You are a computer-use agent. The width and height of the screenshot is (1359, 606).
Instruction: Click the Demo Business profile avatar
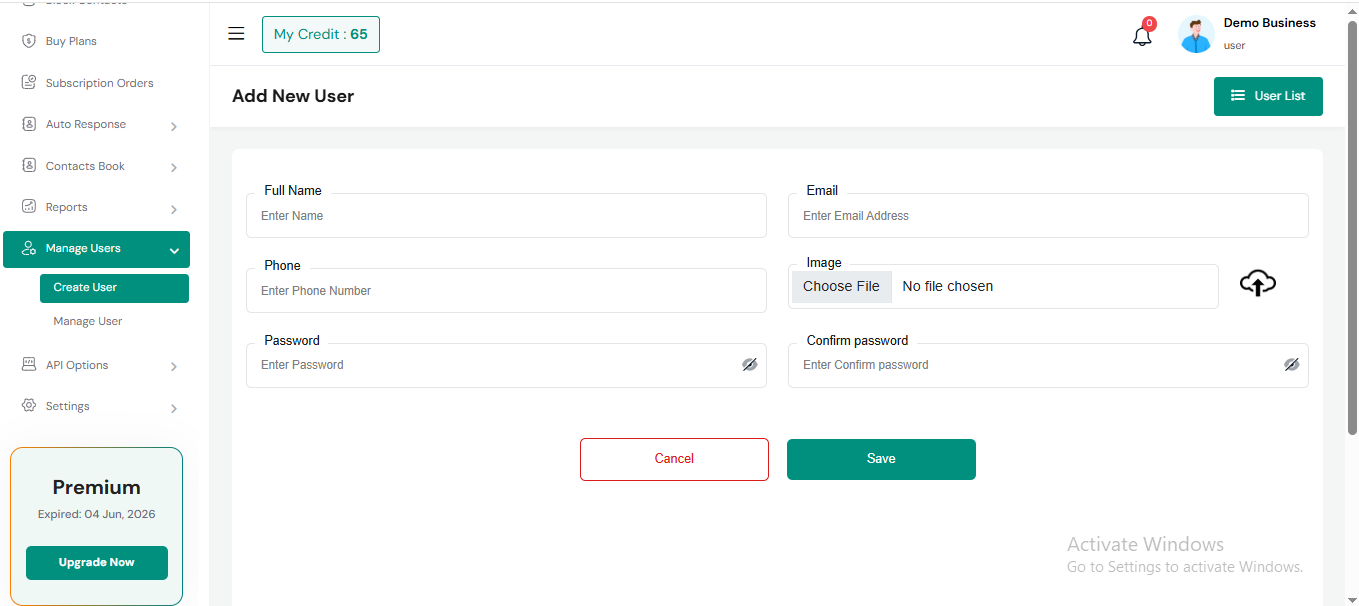tap(1196, 35)
